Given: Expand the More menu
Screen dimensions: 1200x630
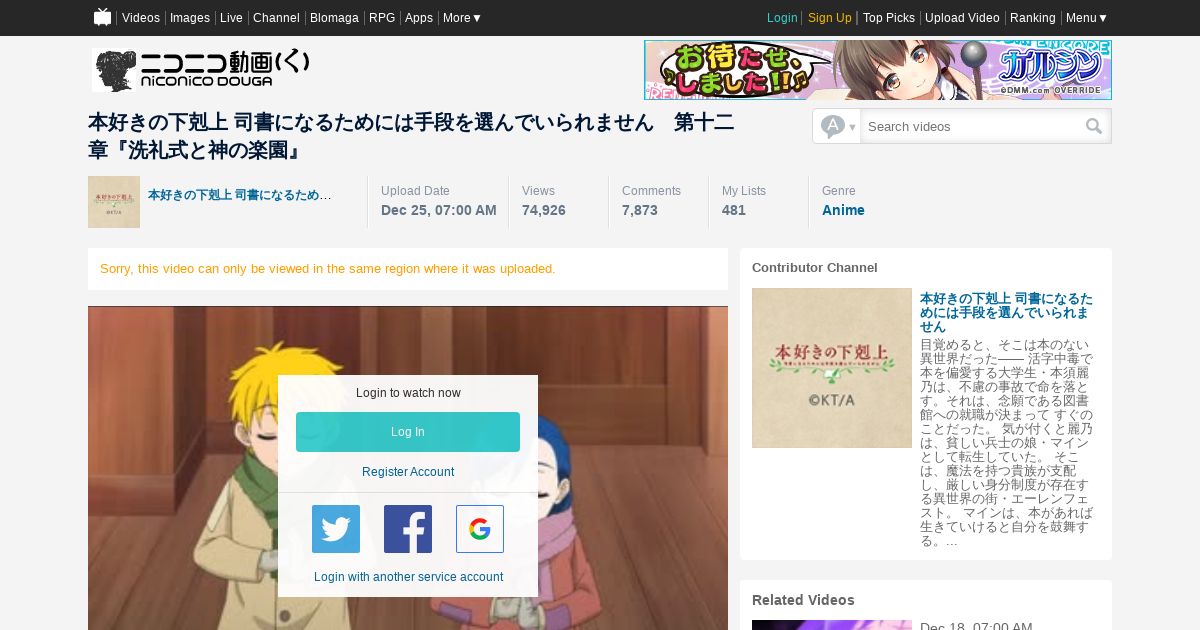Looking at the screenshot, I should (x=462, y=18).
